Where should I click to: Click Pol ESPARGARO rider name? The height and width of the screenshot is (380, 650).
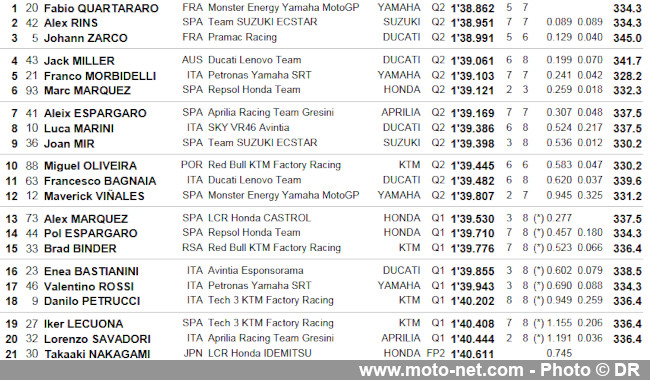click(90, 234)
